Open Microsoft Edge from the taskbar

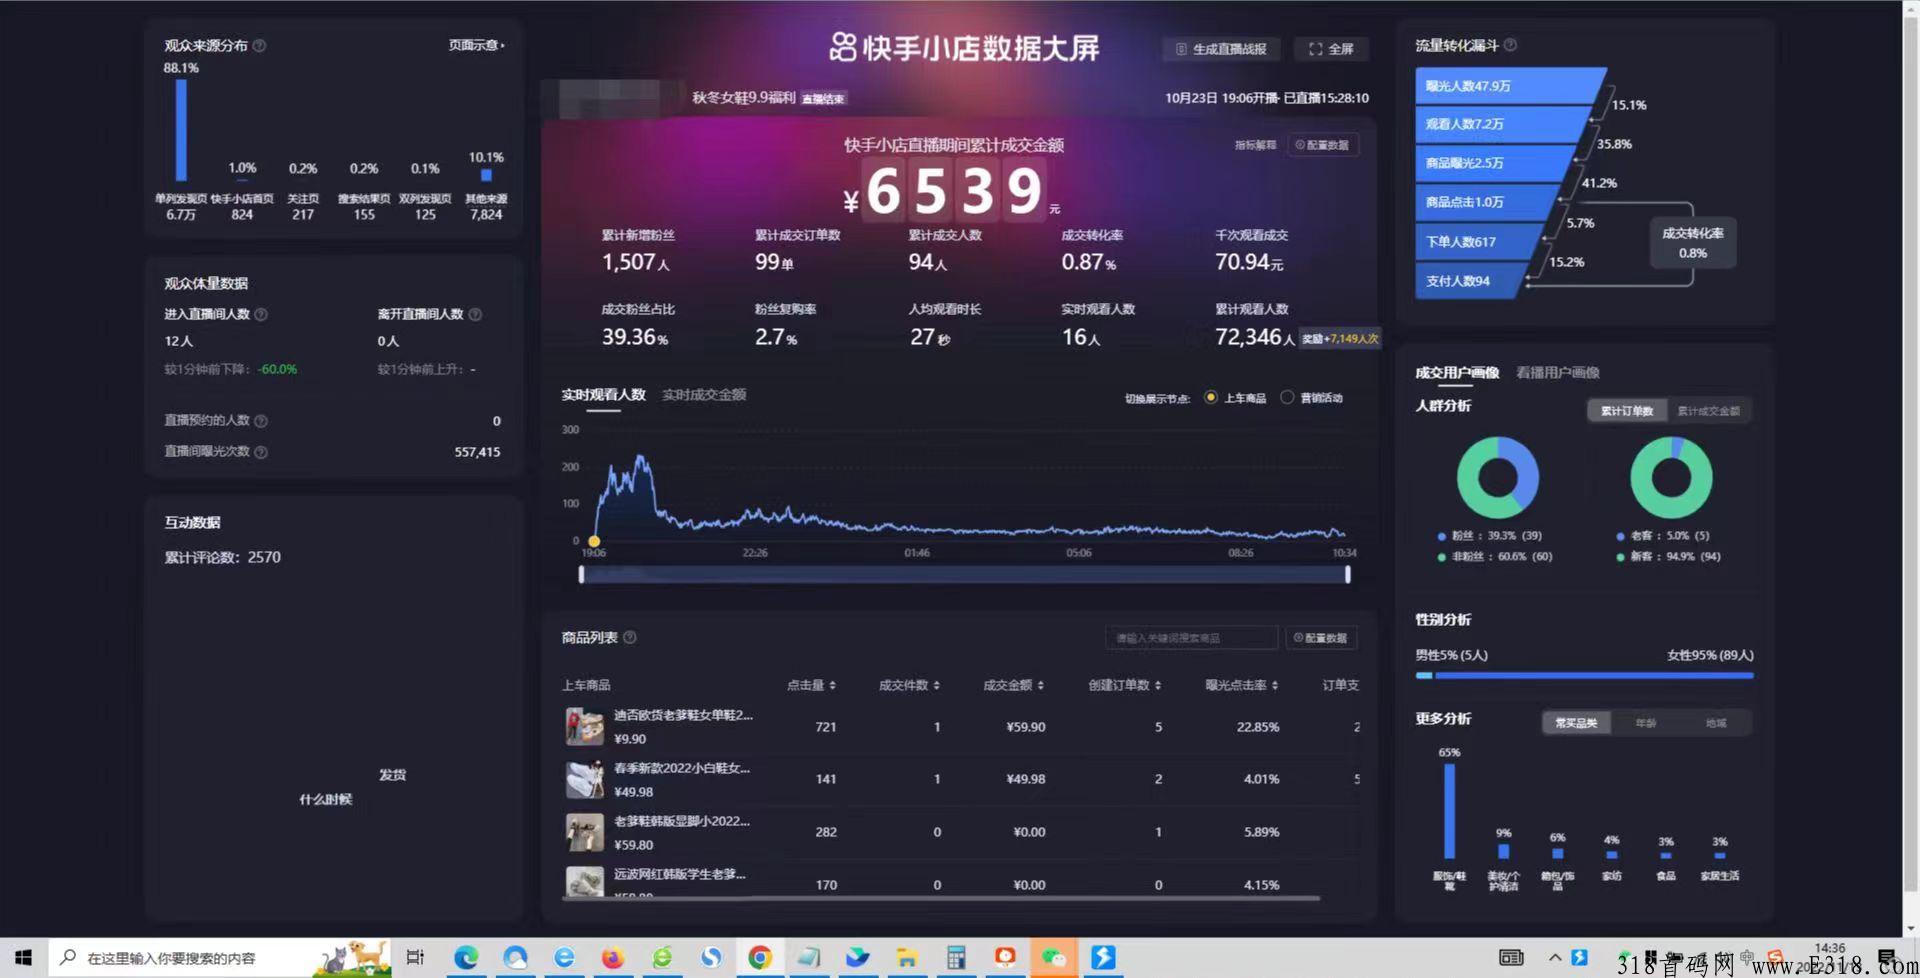click(466, 957)
